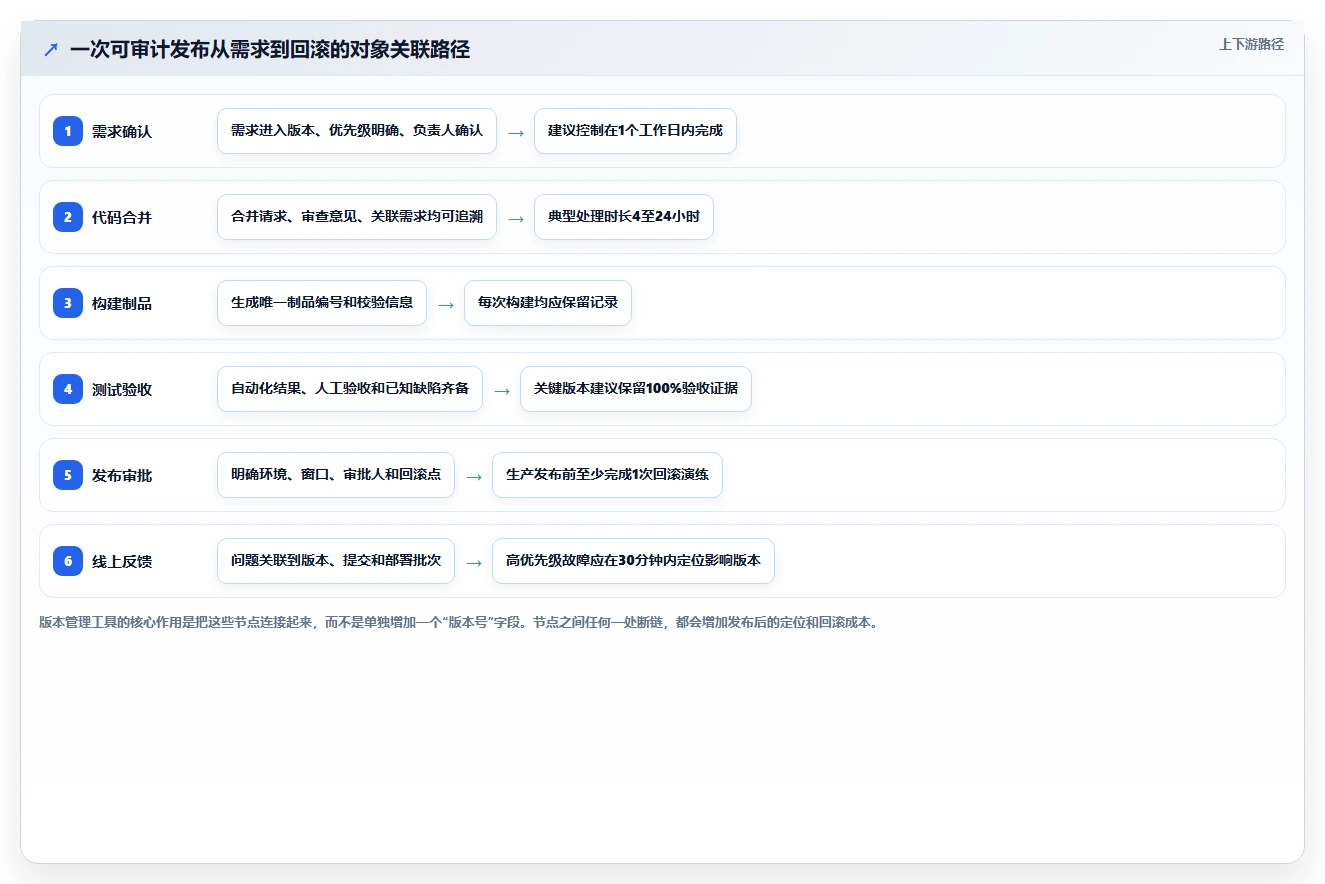Select the 自动化结果、人工验收和已知缺陷齐备 chip

[x=350, y=389]
